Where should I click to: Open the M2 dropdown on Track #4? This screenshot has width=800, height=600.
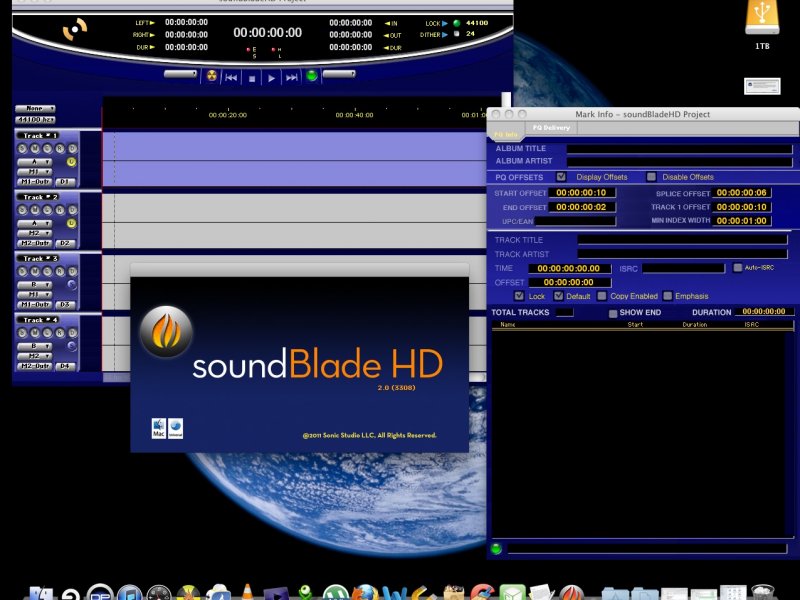(35, 356)
